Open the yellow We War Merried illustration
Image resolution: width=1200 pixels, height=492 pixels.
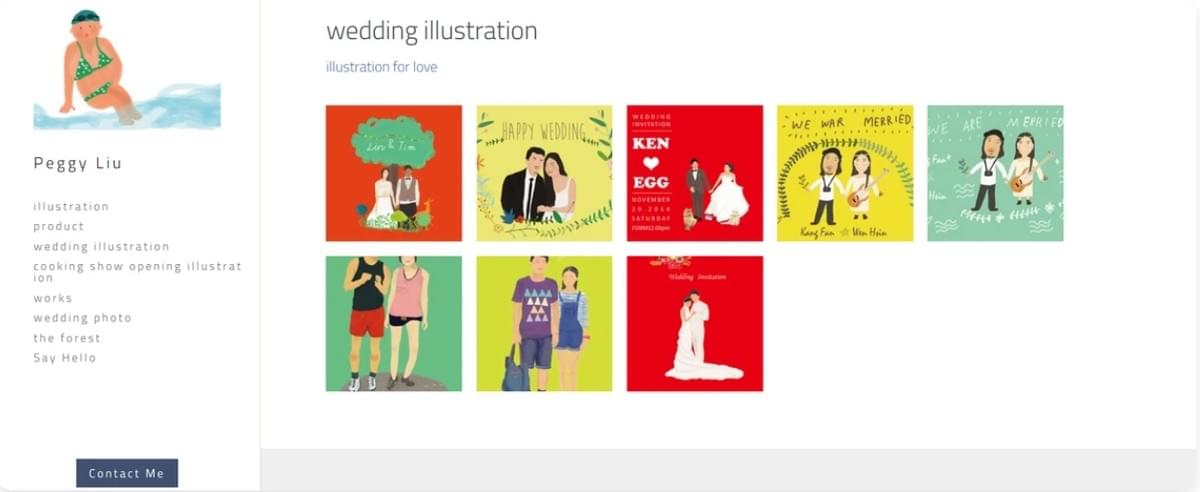point(845,173)
